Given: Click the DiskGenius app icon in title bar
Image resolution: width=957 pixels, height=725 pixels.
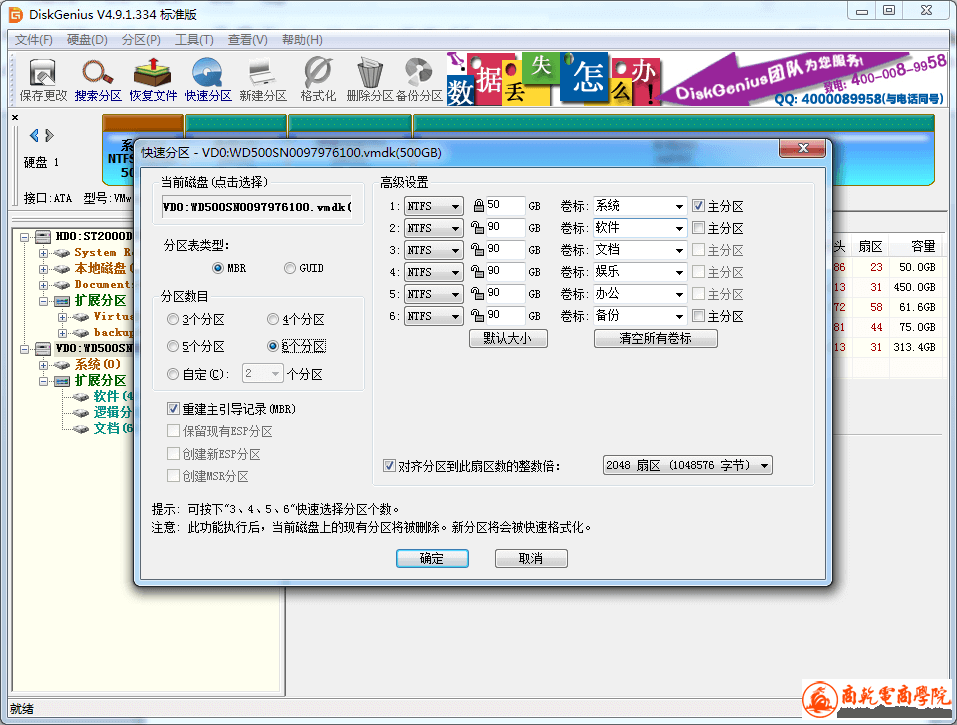Looking at the screenshot, I should [x=15, y=14].
